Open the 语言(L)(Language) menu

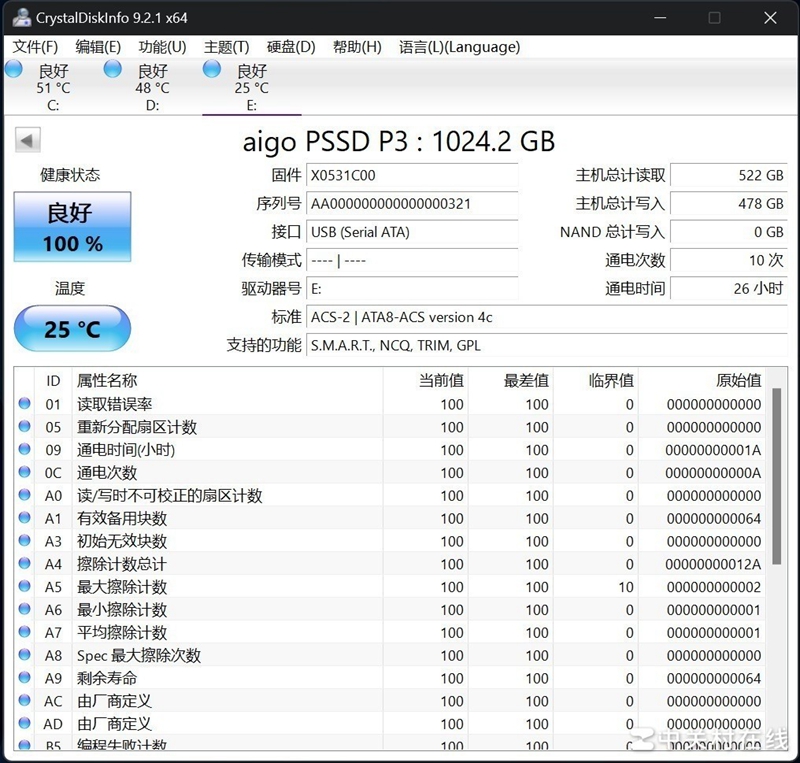click(459, 47)
